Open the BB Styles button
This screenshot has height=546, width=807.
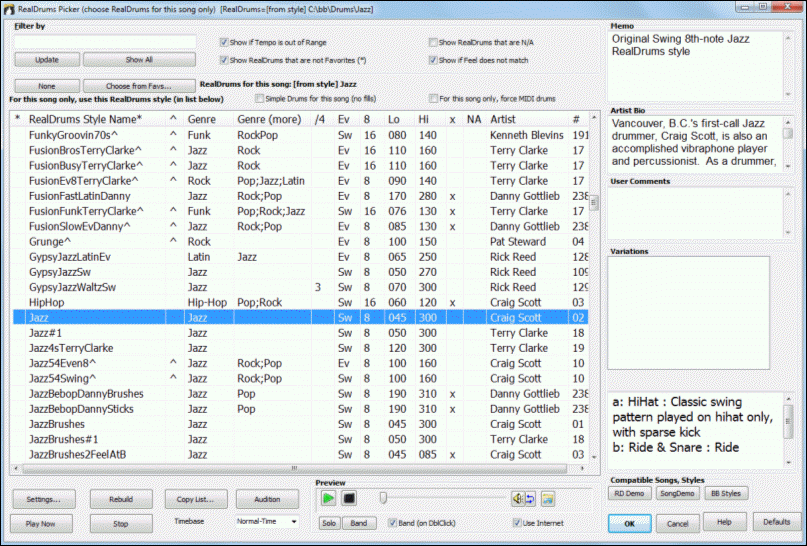point(726,493)
